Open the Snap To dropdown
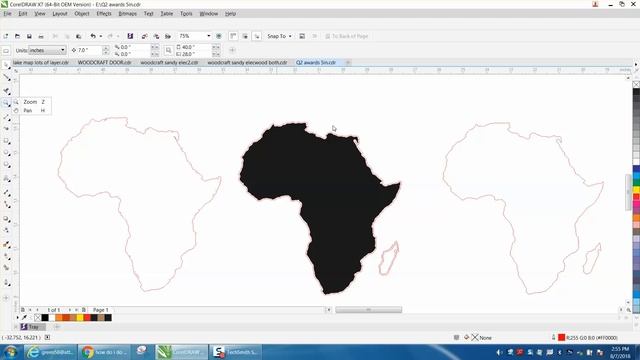 [x=280, y=36]
